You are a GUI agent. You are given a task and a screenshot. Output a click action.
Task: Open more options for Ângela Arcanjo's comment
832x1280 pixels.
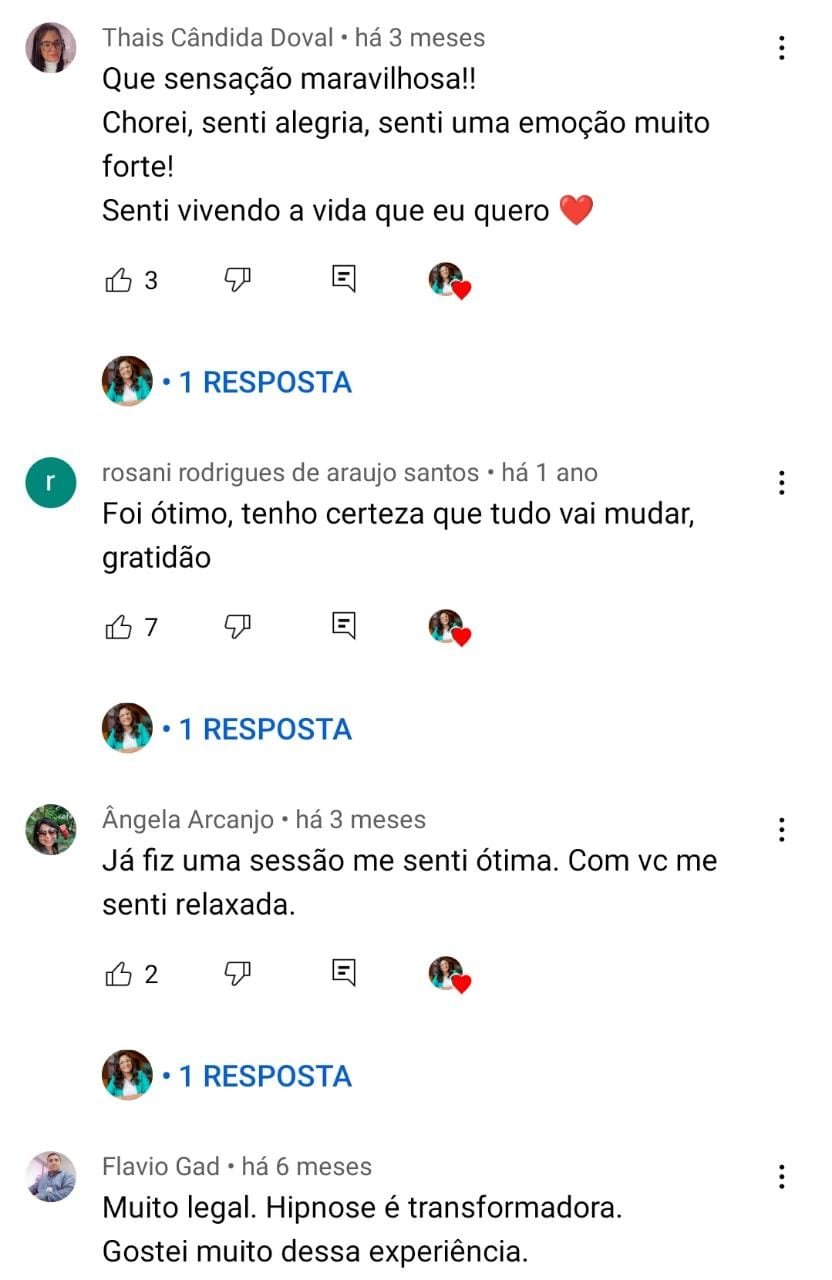782,829
